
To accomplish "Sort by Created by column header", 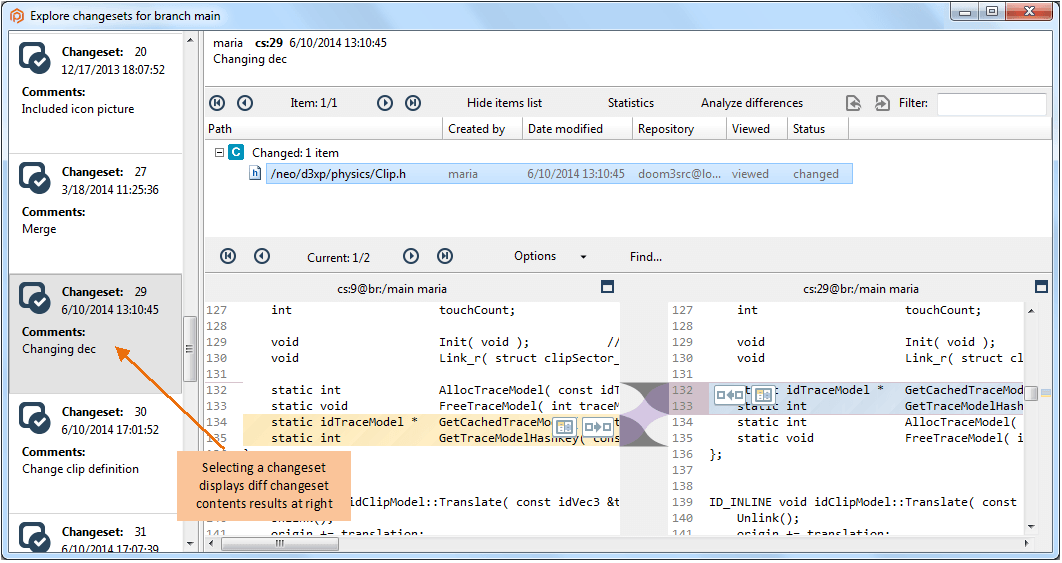I will tap(482, 129).
